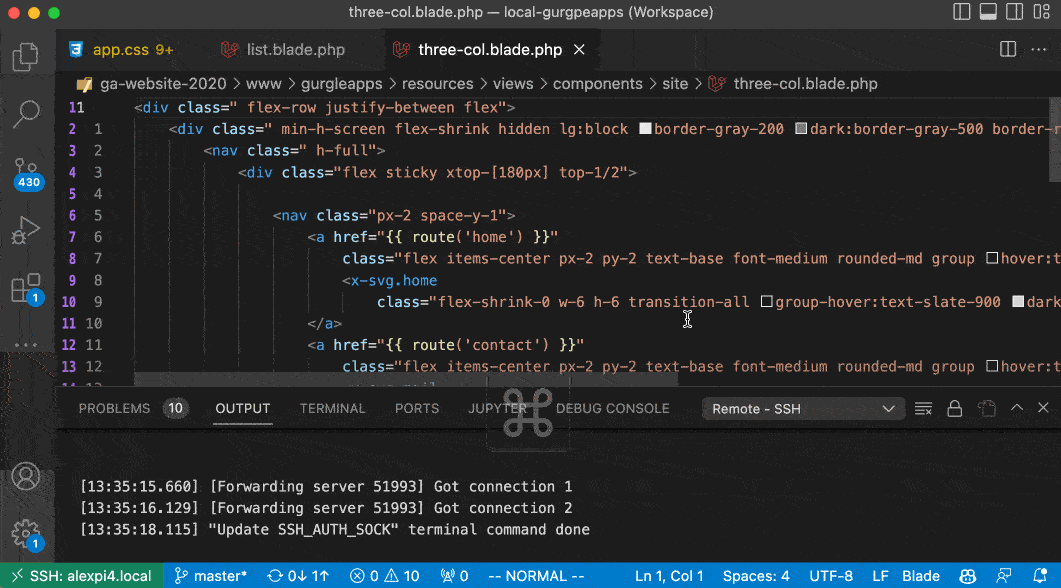The height and width of the screenshot is (588, 1061).
Task: Click Ln 1, Col 1 to go to line
Action: tap(670, 575)
